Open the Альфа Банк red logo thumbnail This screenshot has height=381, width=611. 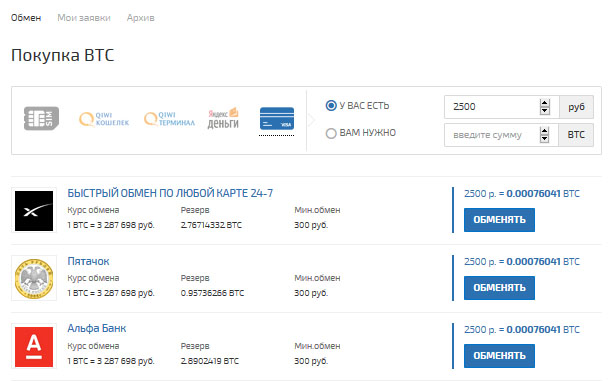pos(34,346)
